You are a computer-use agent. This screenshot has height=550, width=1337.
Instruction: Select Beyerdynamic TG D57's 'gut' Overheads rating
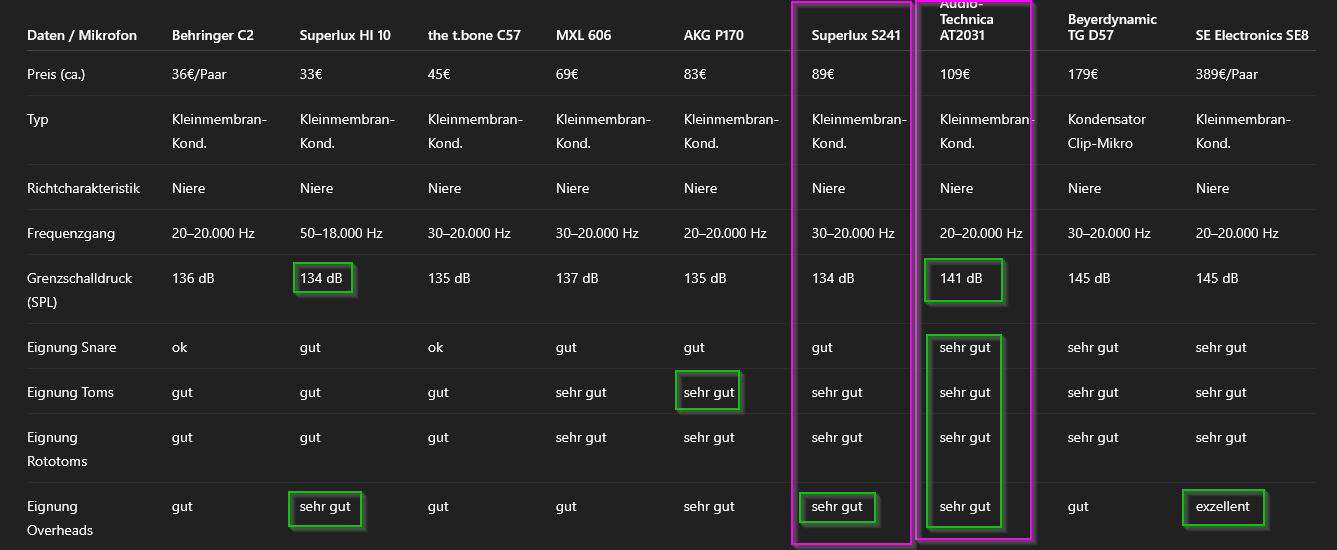coord(1078,506)
